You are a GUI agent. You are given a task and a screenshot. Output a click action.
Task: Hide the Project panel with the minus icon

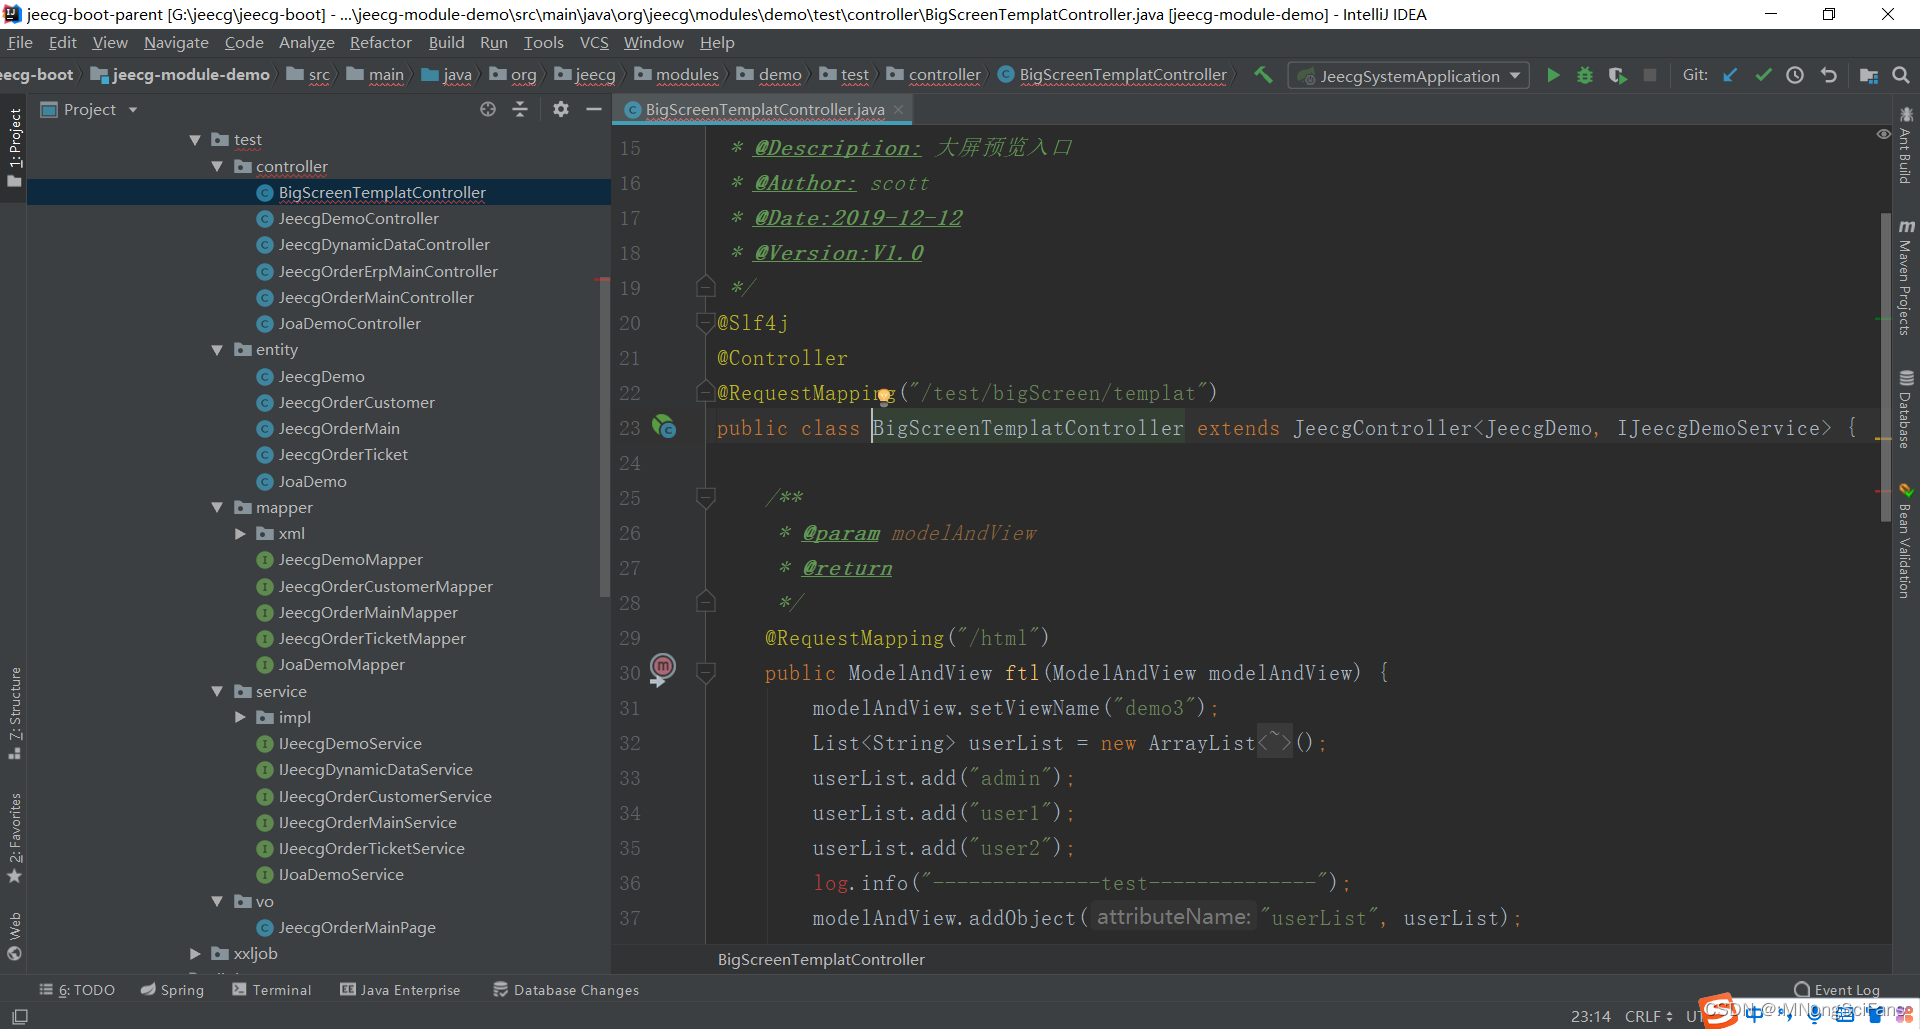(594, 109)
